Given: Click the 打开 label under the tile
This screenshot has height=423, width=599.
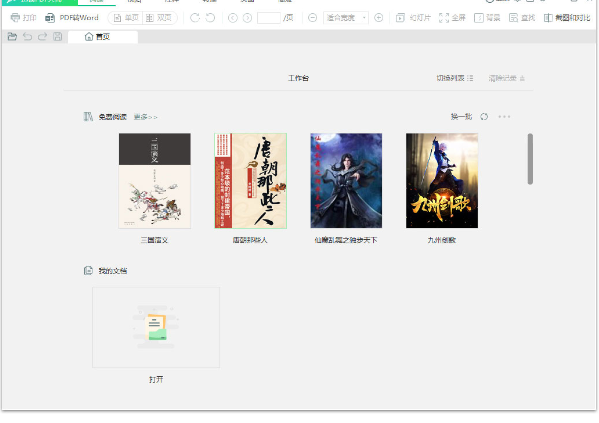Looking at the screenshot, I should 156,379.
